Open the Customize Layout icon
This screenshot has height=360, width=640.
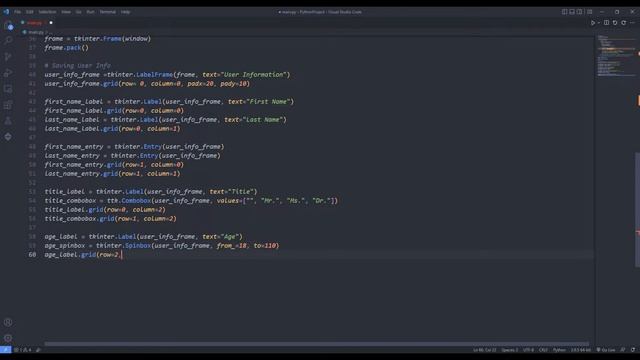(x=590, y=12)
